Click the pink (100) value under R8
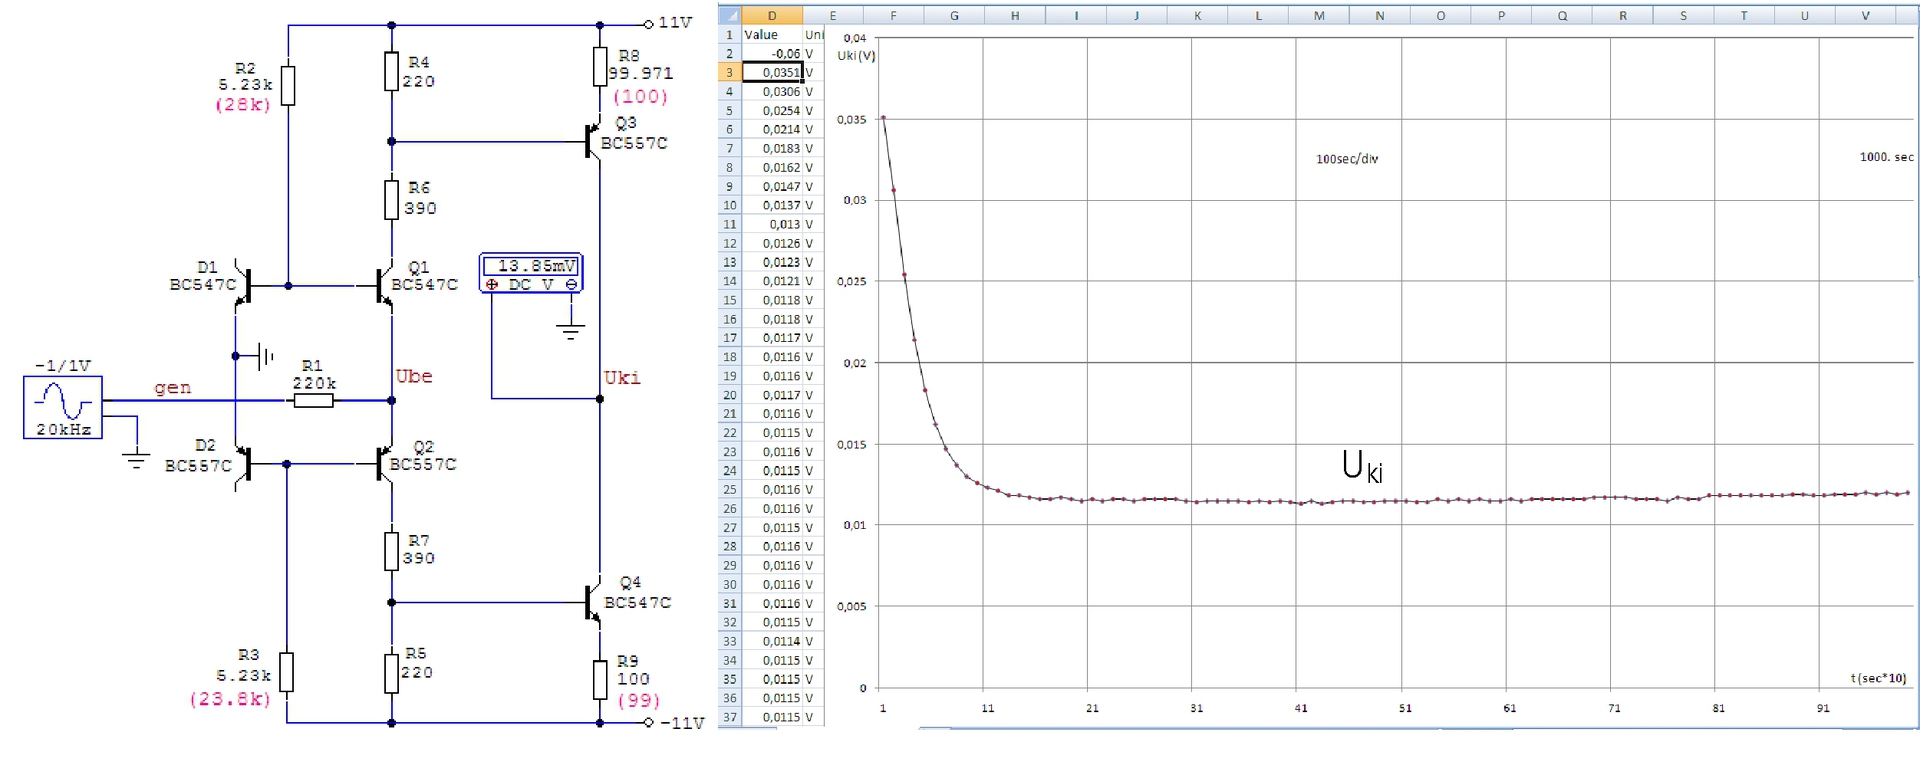The height and width of the screenshot is (775, 1920). click(x=640, y=96)
